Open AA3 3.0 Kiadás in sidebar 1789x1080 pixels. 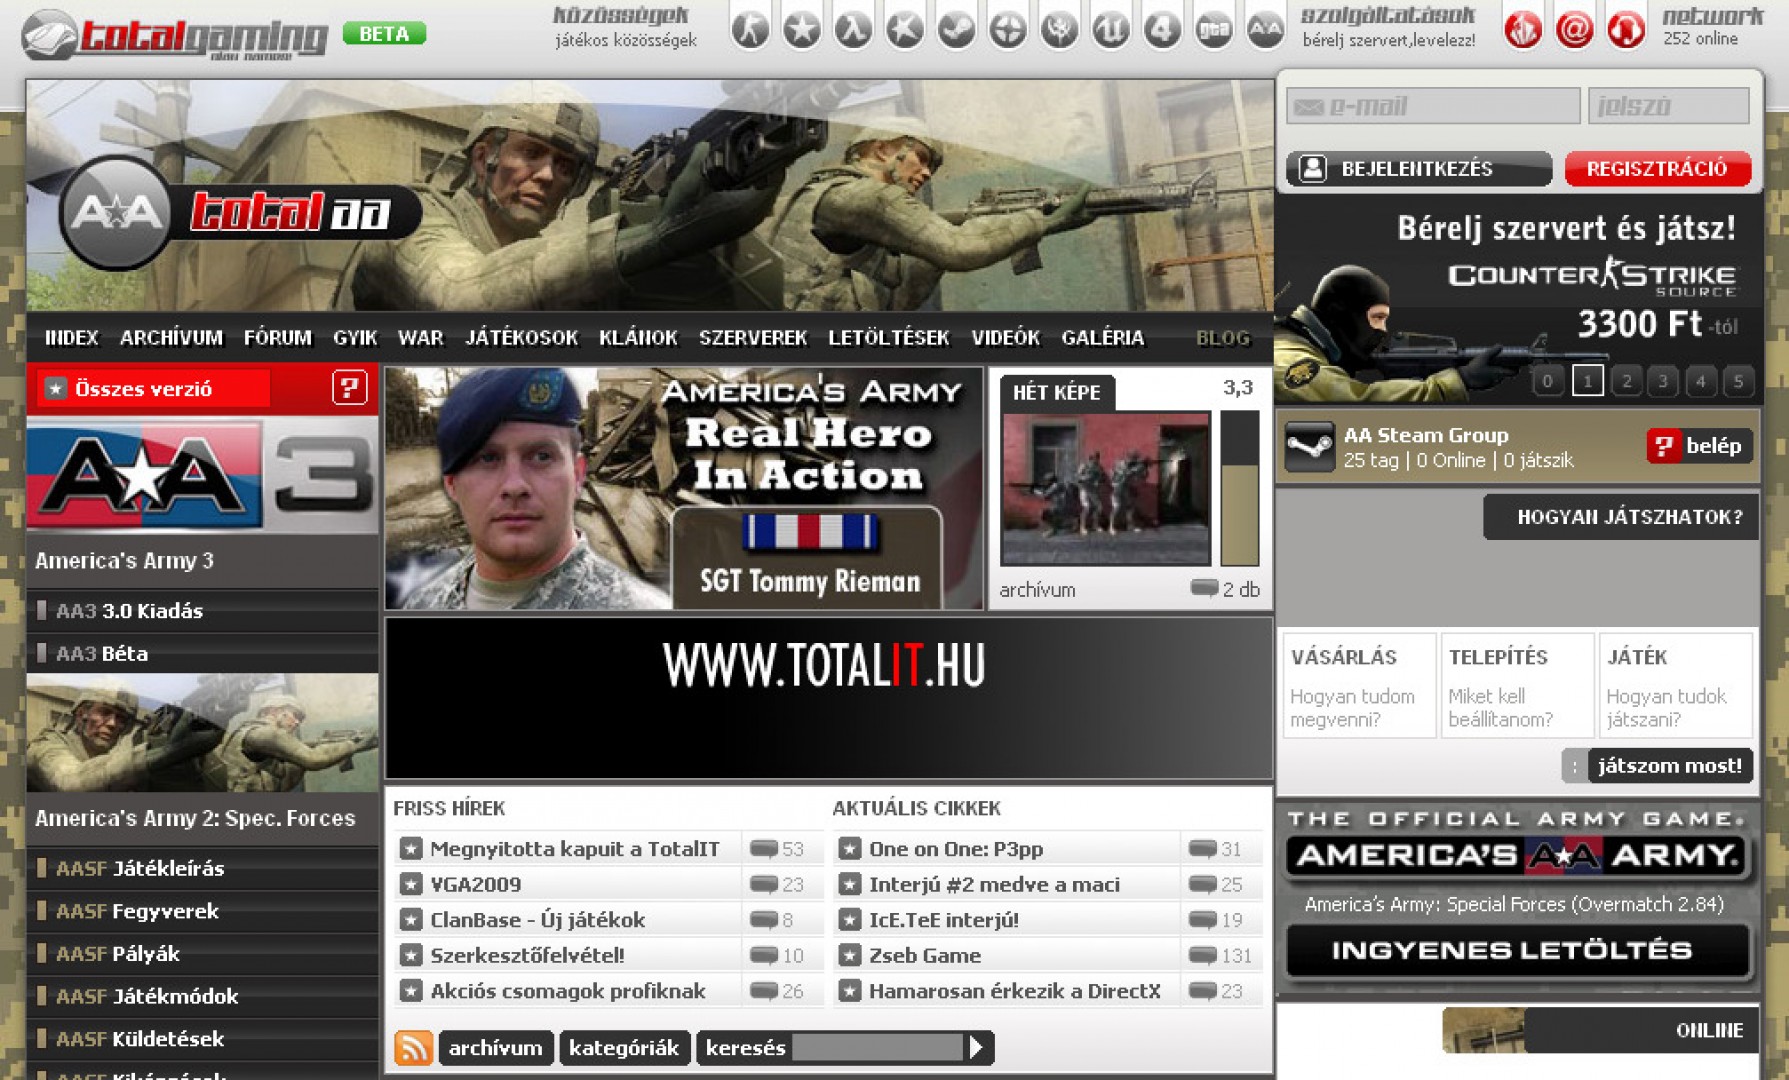[203, 611]
